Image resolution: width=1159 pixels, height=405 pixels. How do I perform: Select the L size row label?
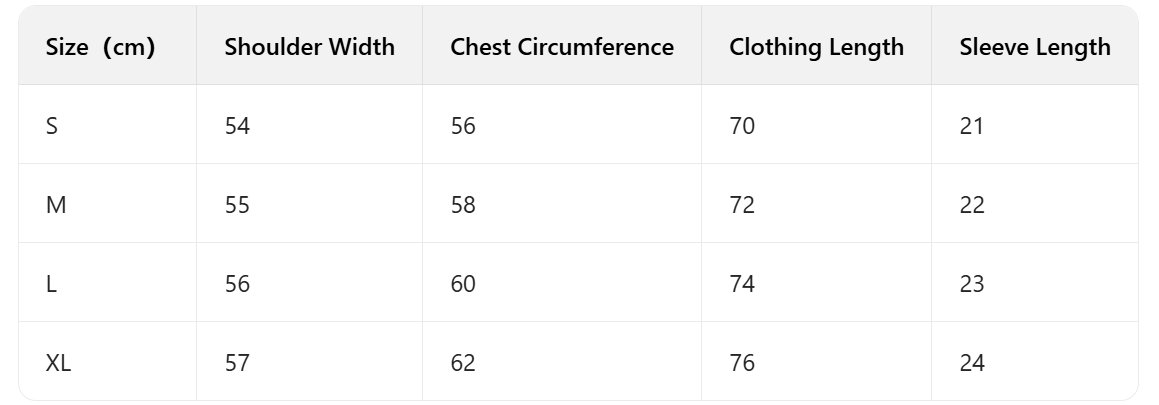click(x=51, y=284)
